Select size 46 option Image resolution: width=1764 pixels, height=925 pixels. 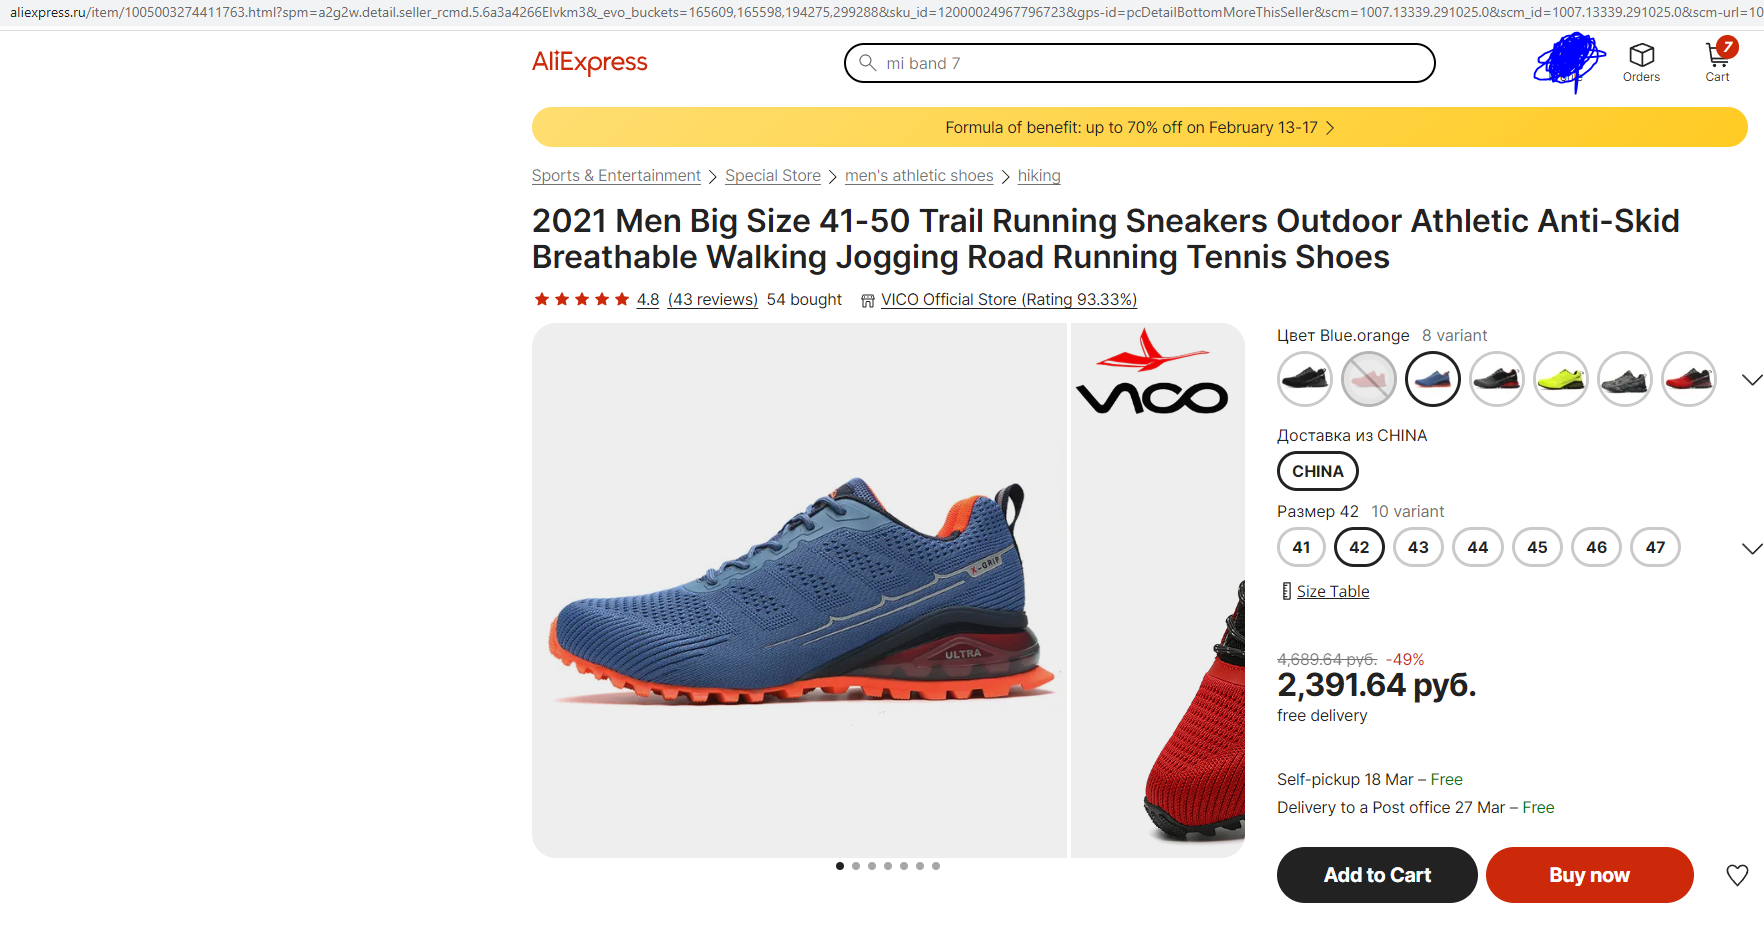tap(1596, 547)
